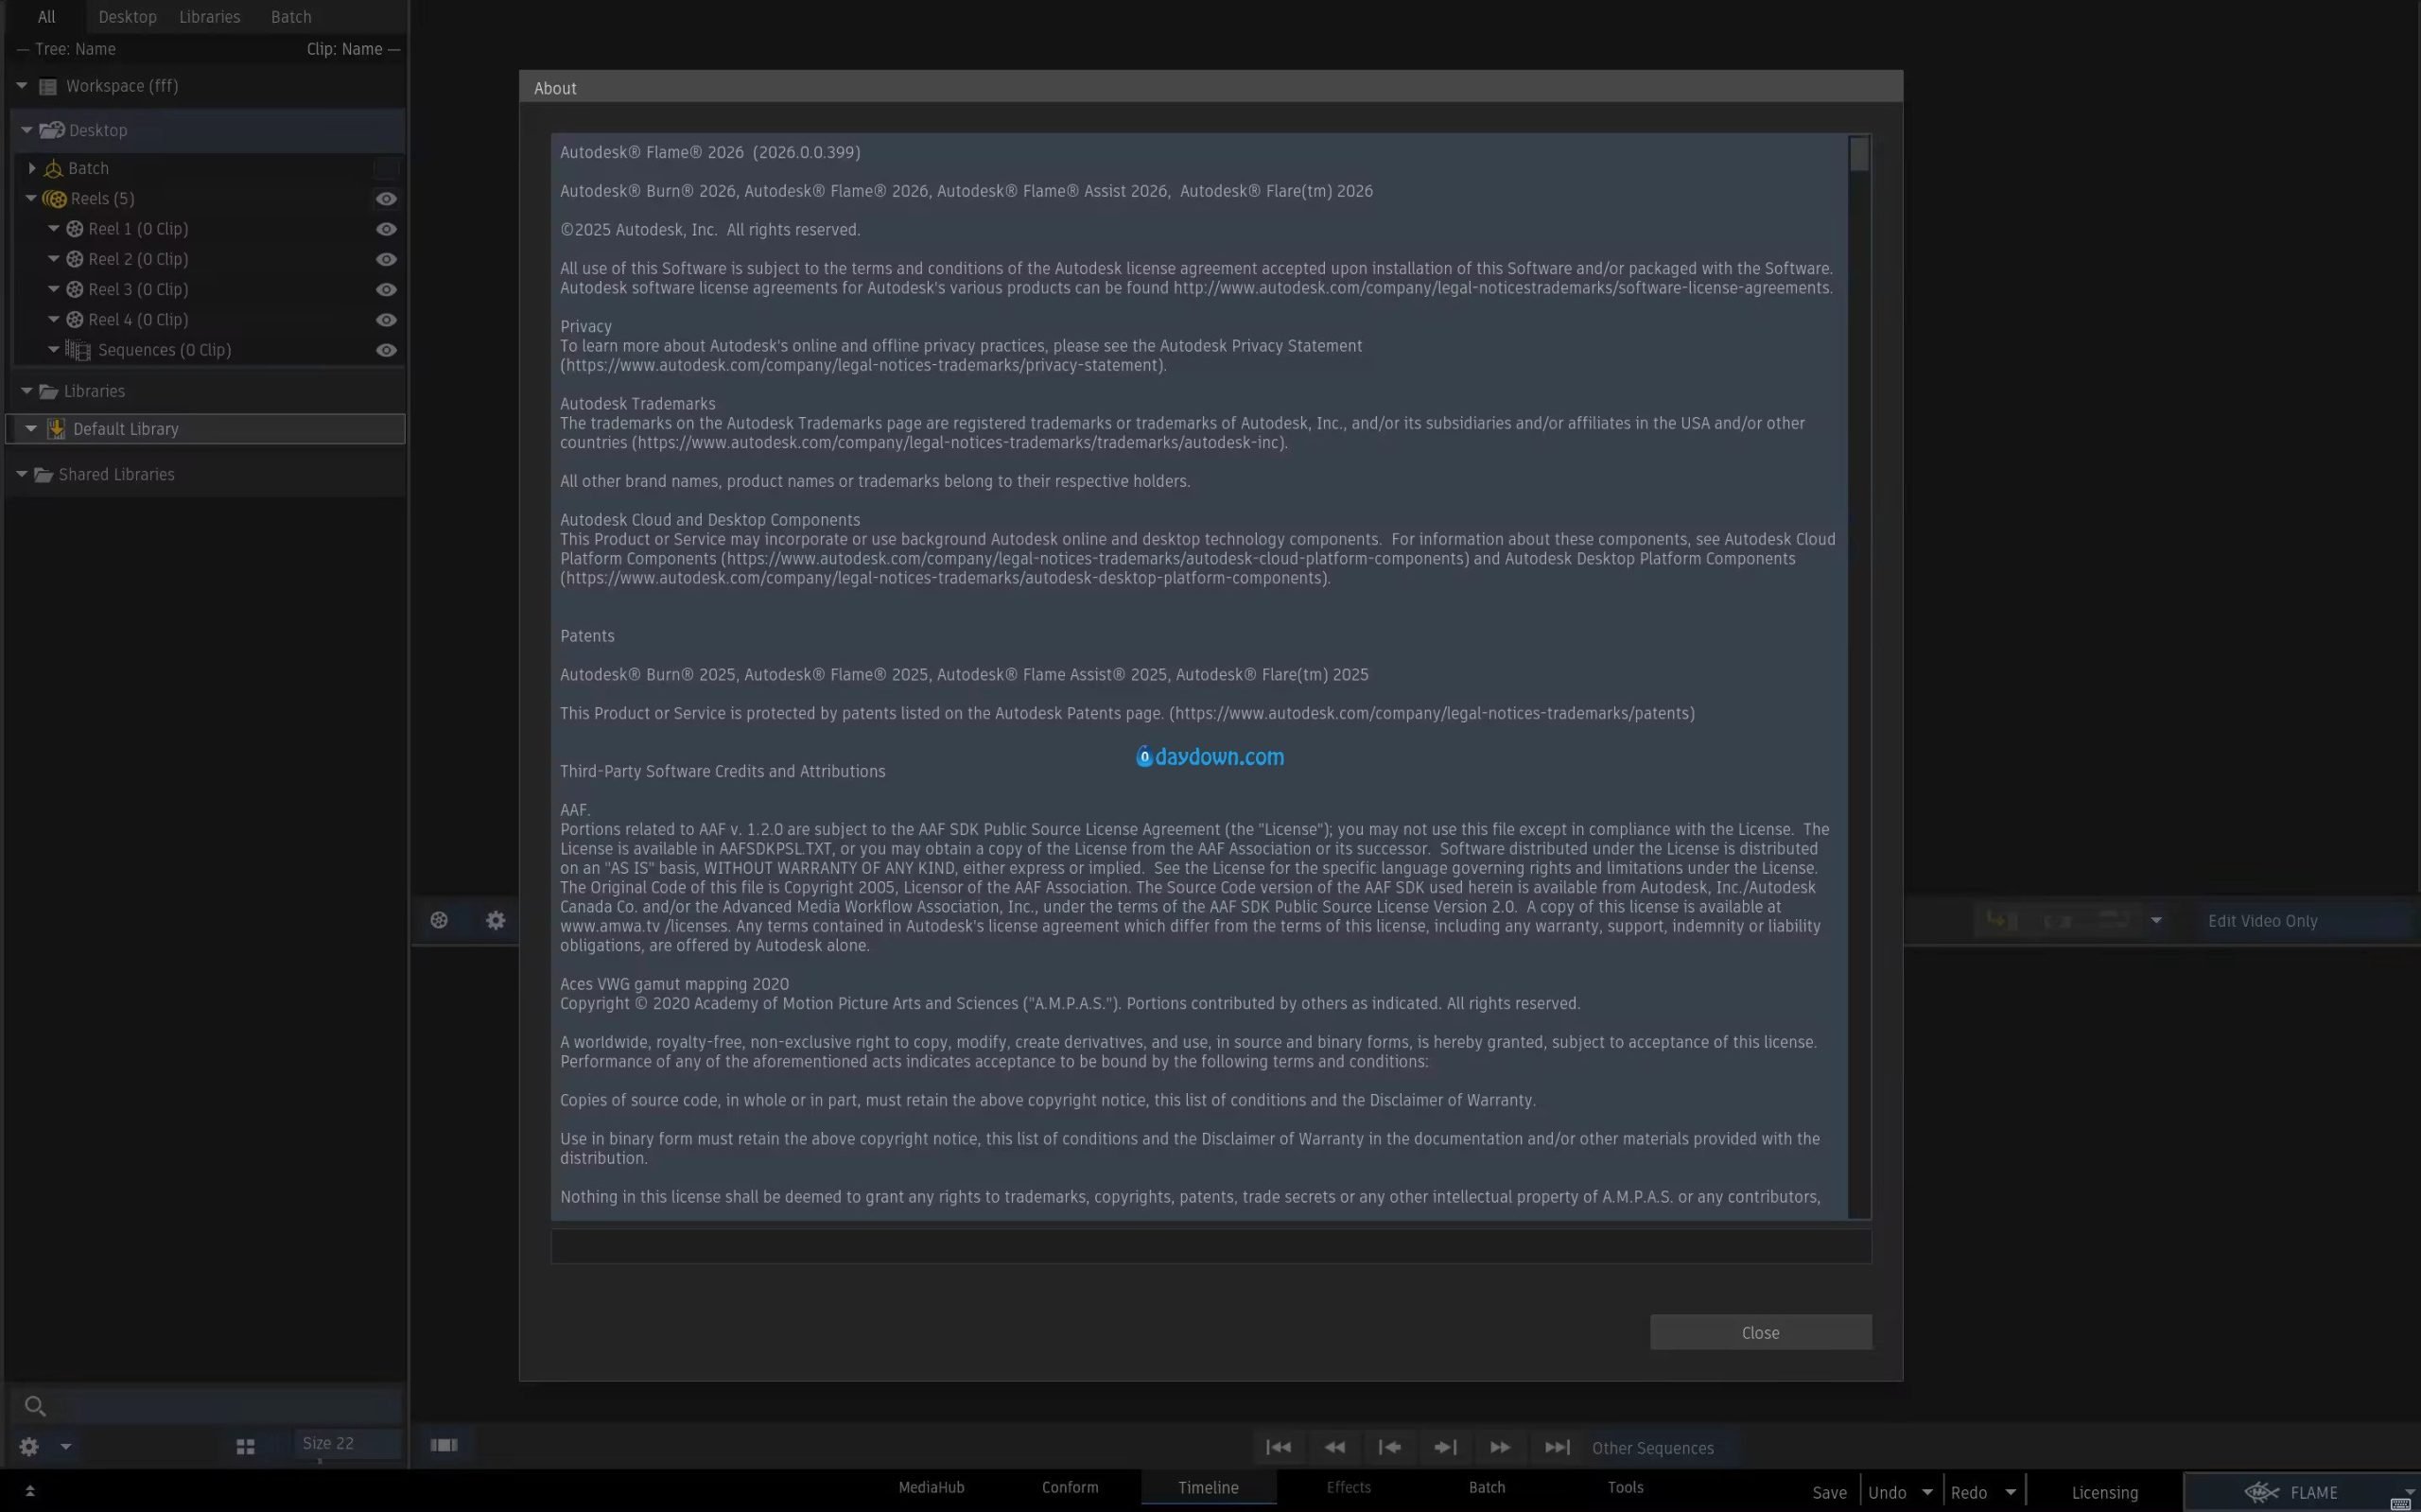The width and height of the screenshot is (2421, 1512).
Task: Collapse the Shared Libraries arrow
Action: pos(21,474)
